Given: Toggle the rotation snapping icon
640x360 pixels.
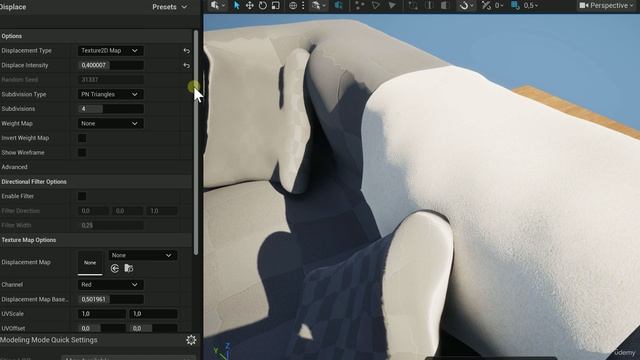Looking at the screenshot, I should click(x=464, y=6).
